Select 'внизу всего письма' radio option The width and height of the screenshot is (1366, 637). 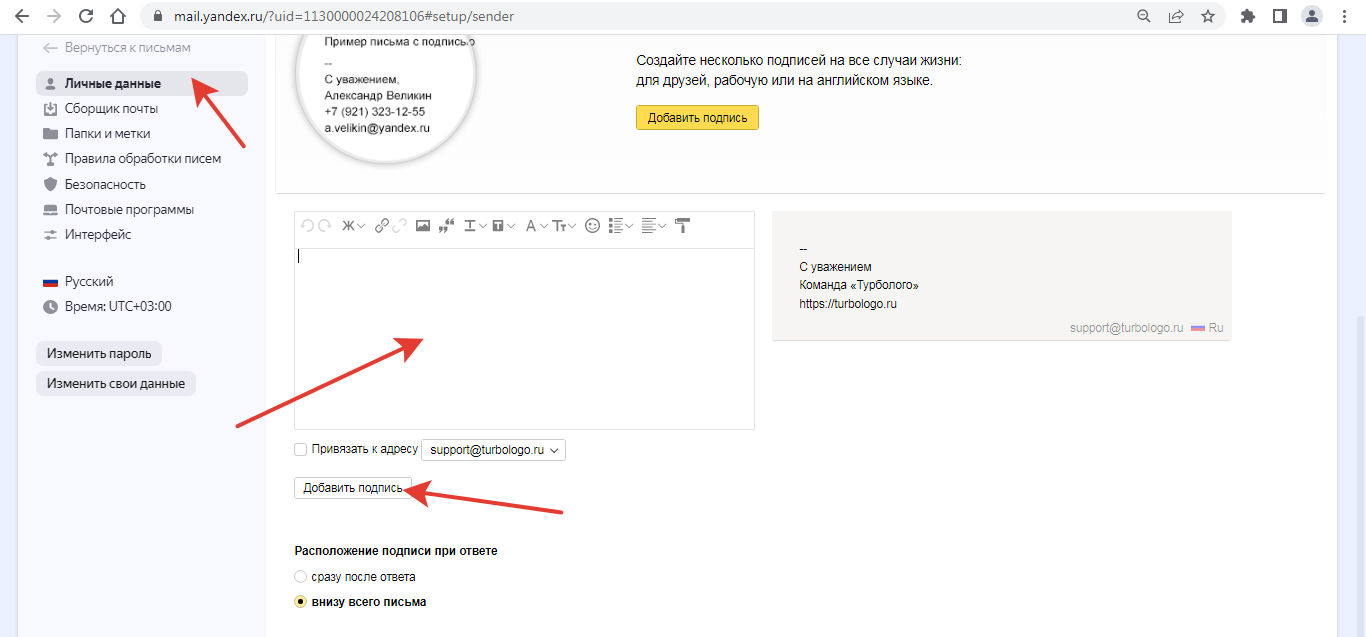pos(301,602)
